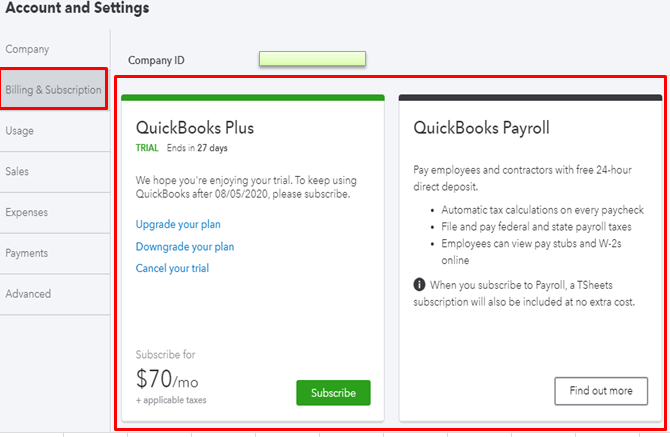
Task: Click the $70/mo subscription price
Action: [168, 379]
